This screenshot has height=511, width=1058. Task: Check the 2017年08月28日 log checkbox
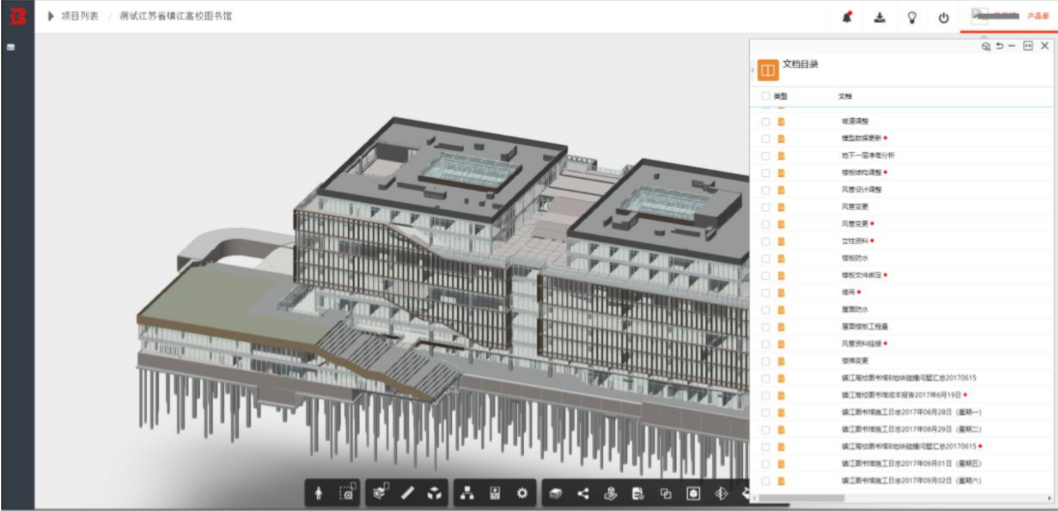tap(765, 412)
